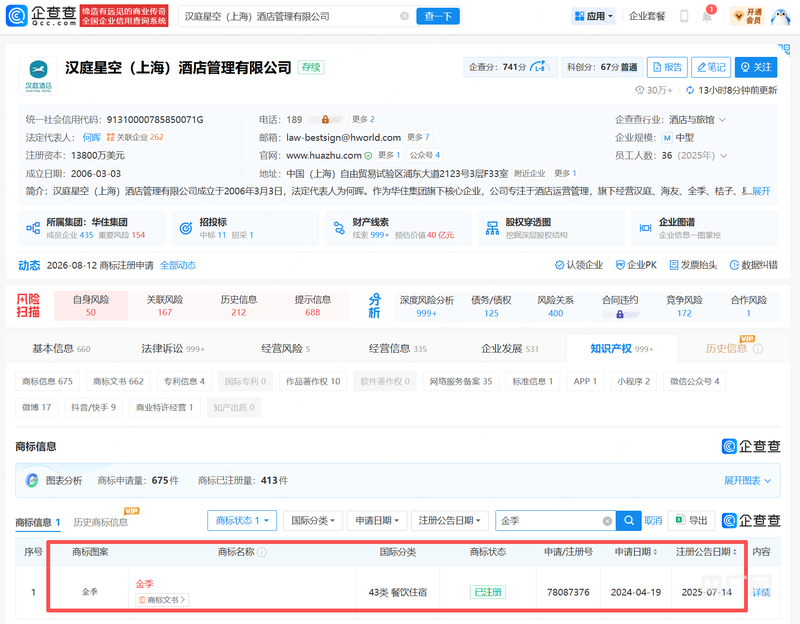The width and height of the screenshot is (800, 624).
Task: Select 专利信息 4 sub-tab
Action: 184,381
